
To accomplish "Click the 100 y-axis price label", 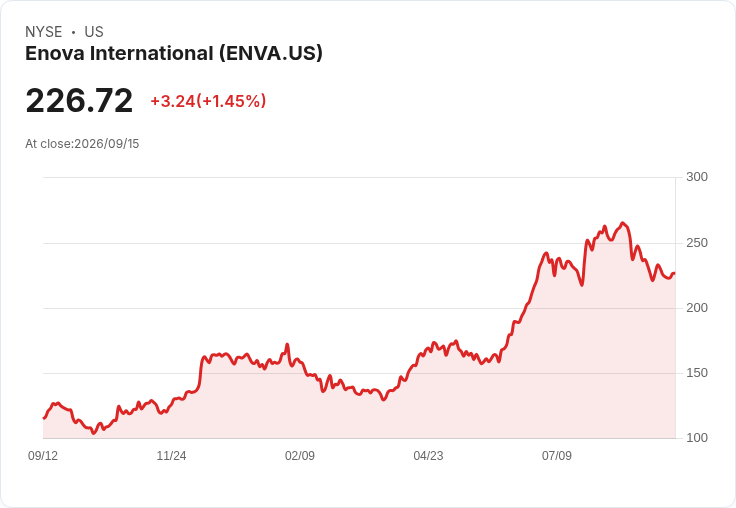I will point(697,438).
